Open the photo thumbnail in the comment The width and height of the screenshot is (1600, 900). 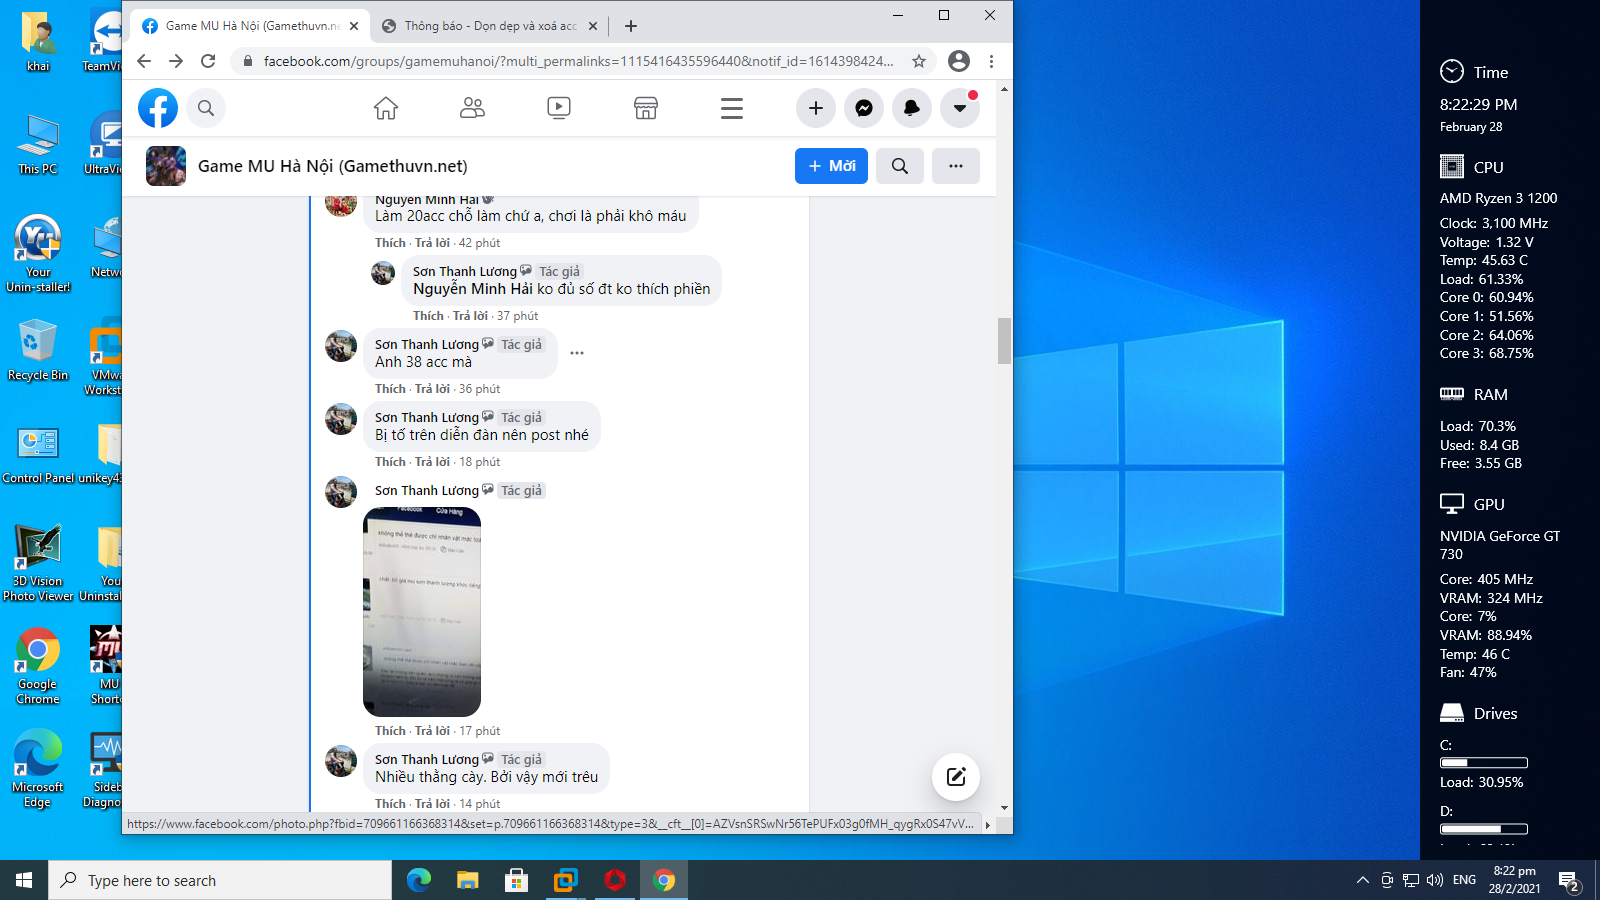pyautogui.click(x=422, y=611)
